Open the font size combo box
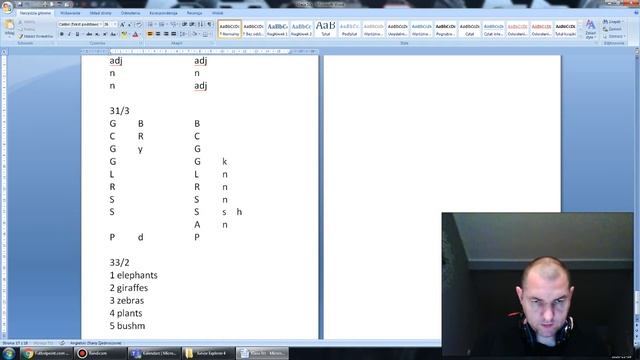The width and height of the screenshot is (640, 360). pyautogui.click(x=110, y=24)
